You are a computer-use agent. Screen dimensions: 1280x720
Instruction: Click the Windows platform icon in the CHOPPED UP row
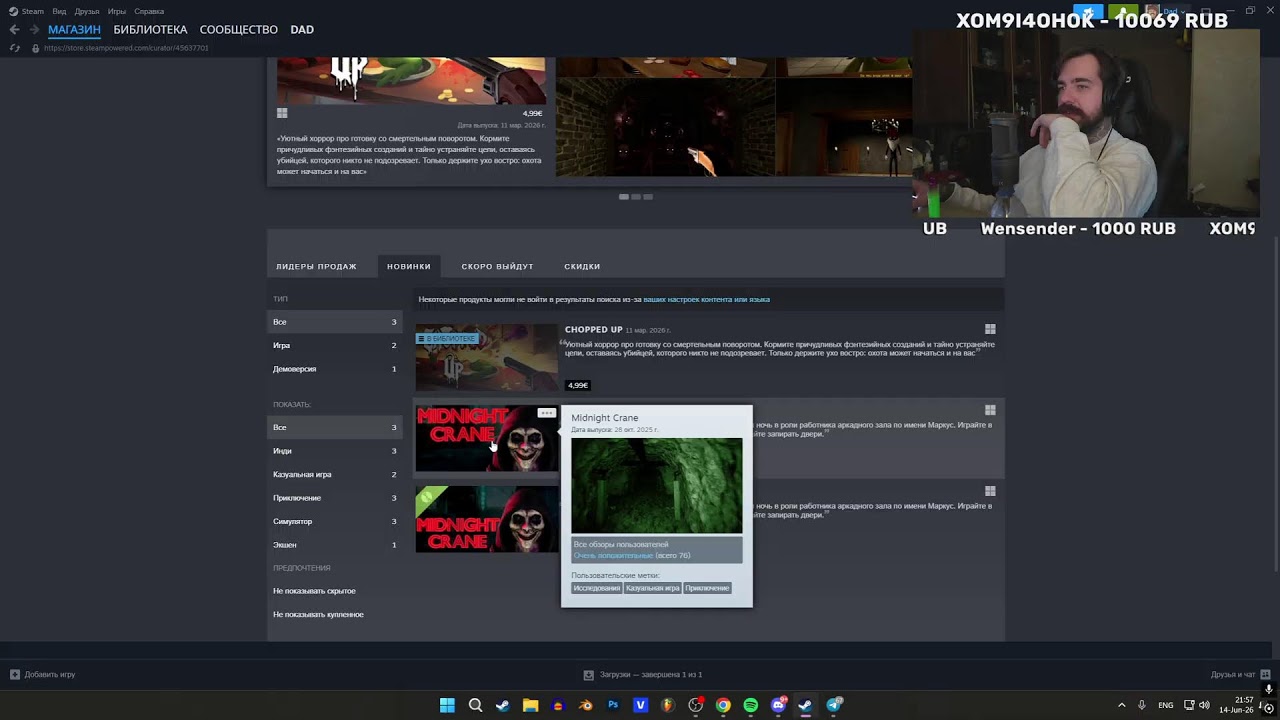[x=990, y=329]
